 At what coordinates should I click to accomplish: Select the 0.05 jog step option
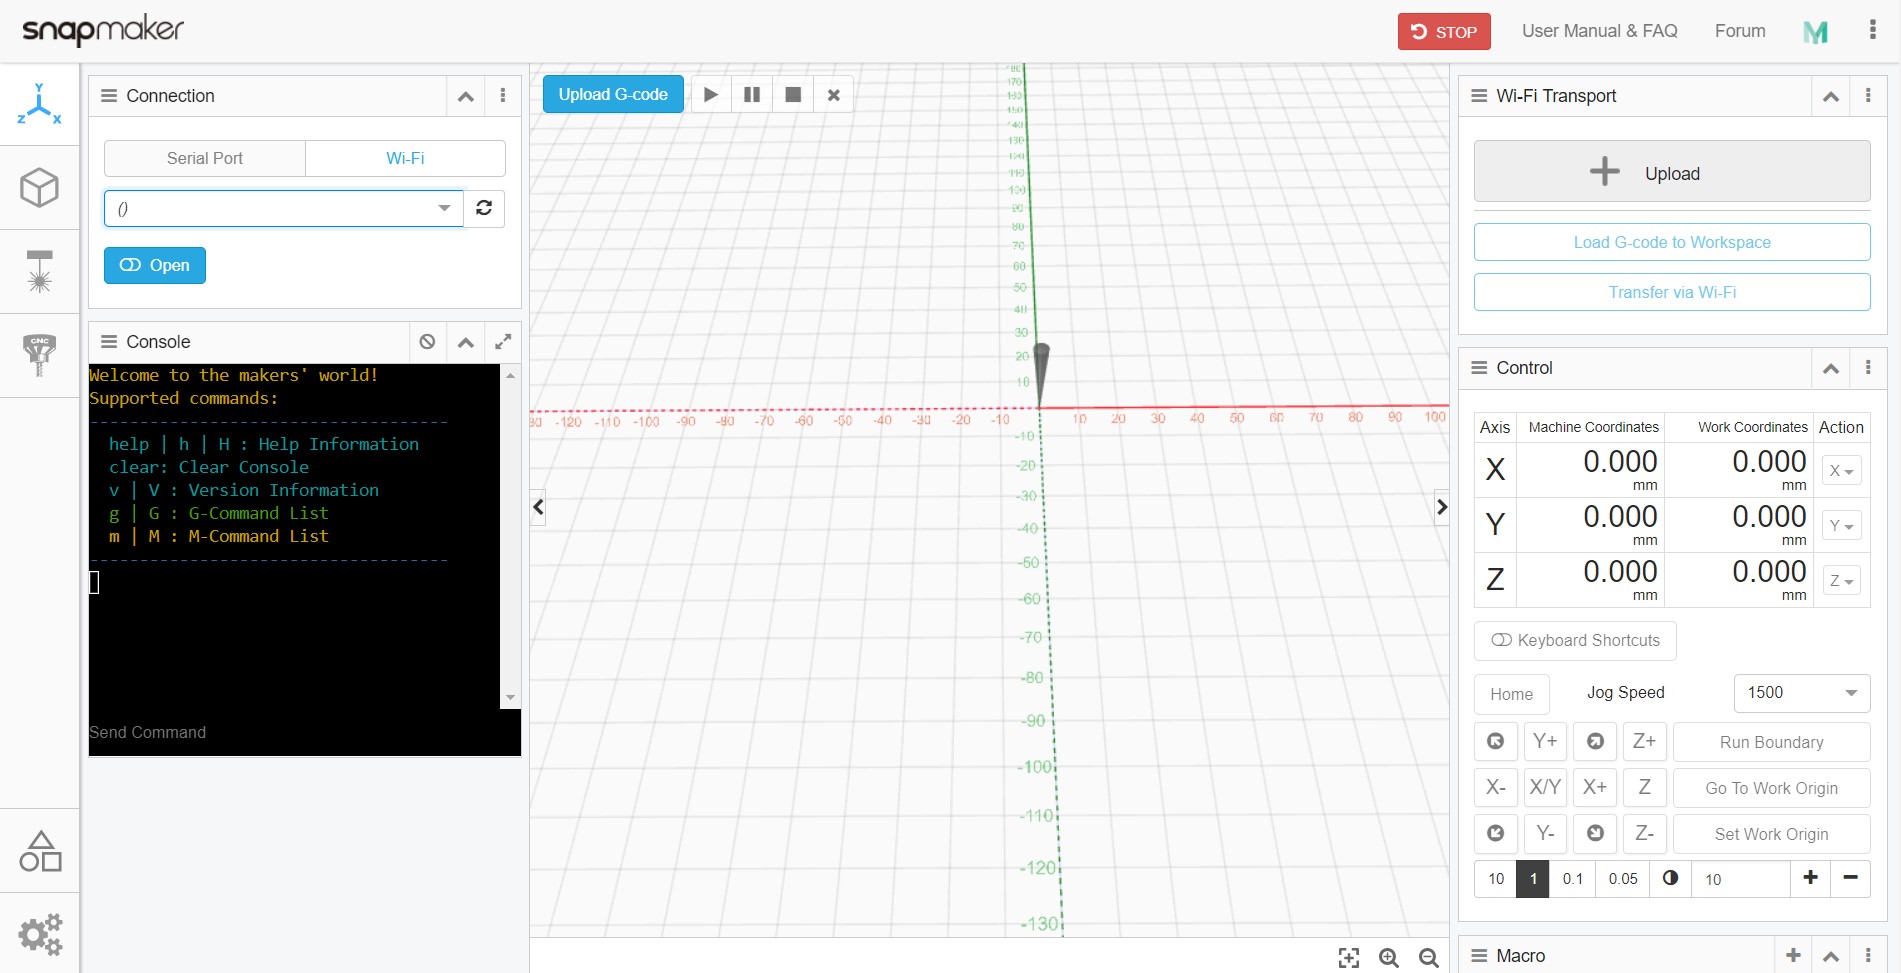[x=1622, y=879]
